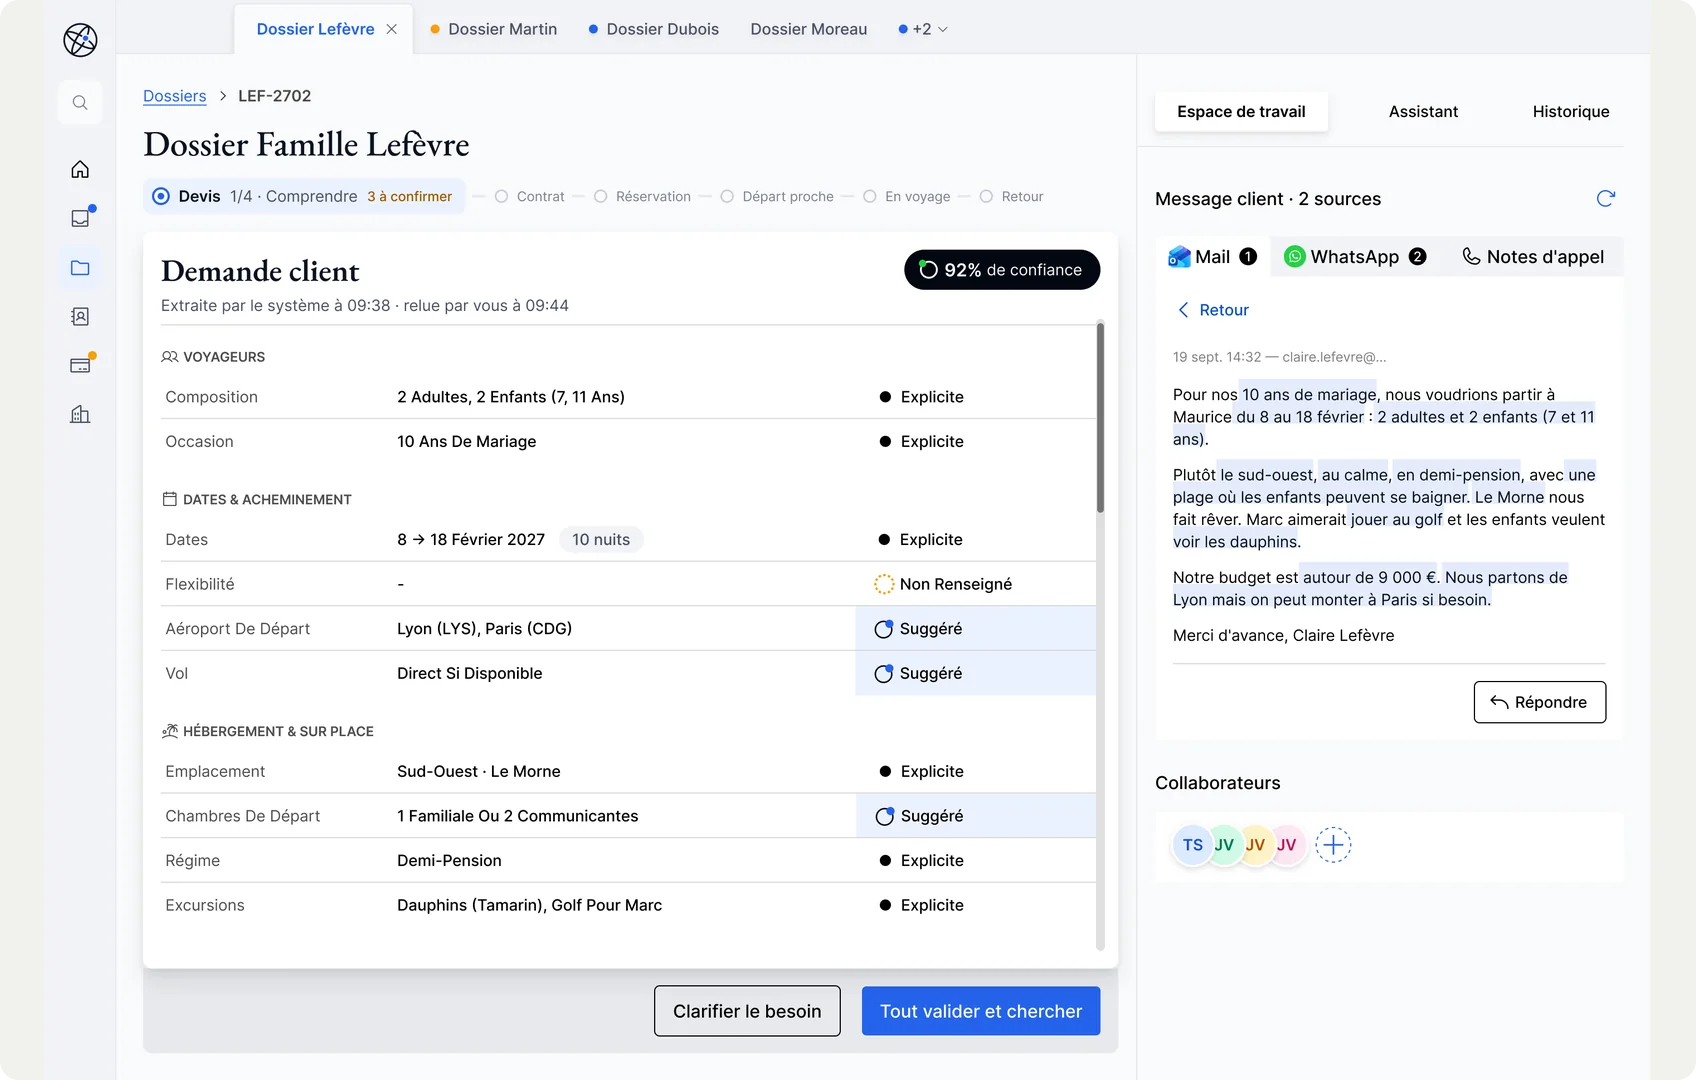This screenshot has width=1696, height=1080.
Task: Click the calendar icon by Dates & Acheminement
Action: pyautogui.click(x=170, y=499)
